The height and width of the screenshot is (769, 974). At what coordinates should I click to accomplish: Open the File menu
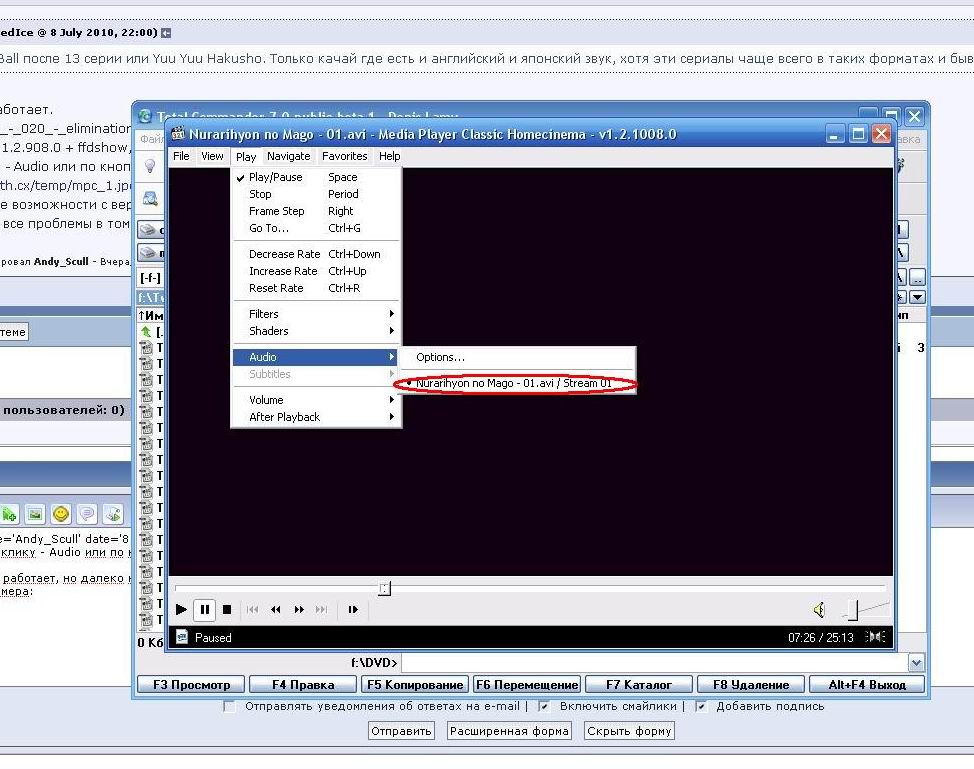pyautogui.click(x=181, y=156)
